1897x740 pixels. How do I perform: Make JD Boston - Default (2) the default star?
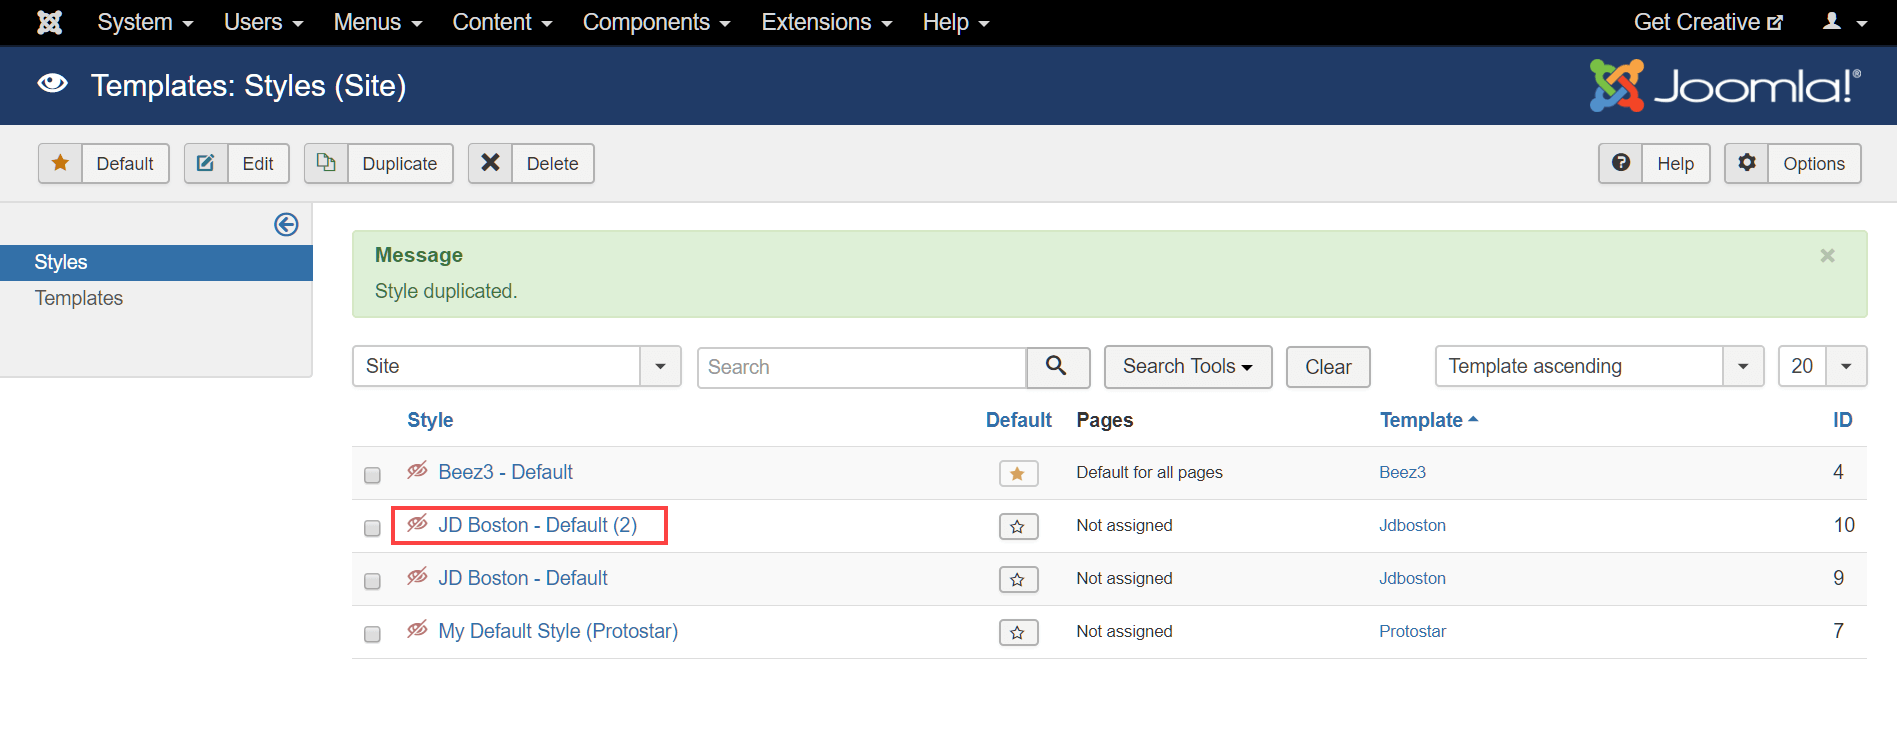coord(1018,526)
